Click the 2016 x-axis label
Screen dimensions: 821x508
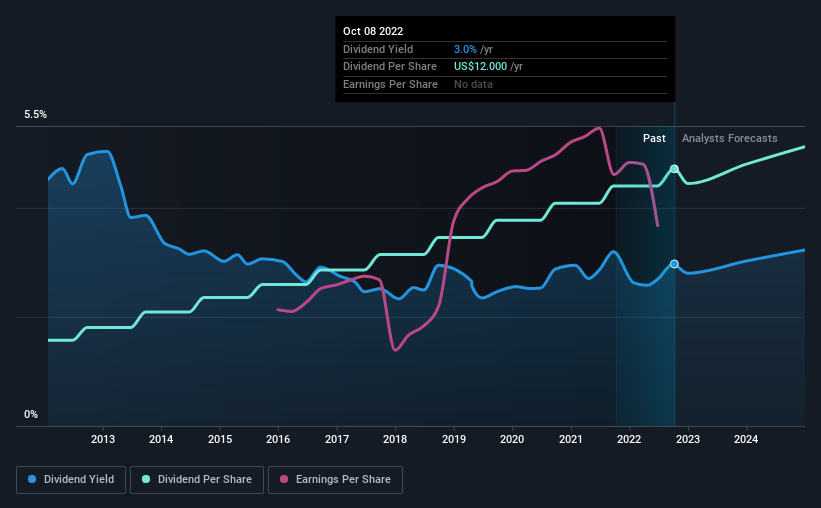coord(278,439)
